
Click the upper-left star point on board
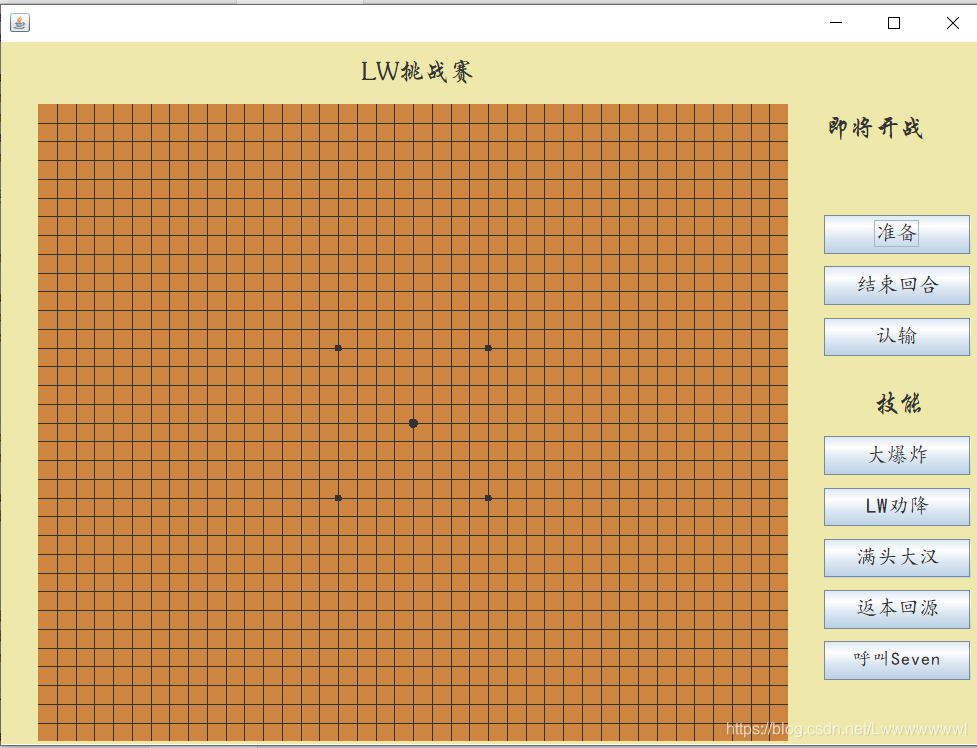tap(338, 348)
